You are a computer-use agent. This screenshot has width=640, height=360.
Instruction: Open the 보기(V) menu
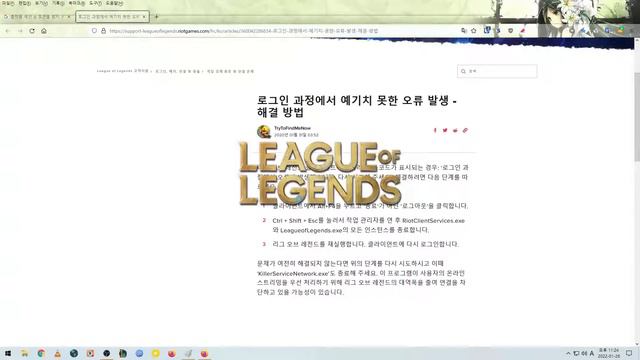pos(41,3)
